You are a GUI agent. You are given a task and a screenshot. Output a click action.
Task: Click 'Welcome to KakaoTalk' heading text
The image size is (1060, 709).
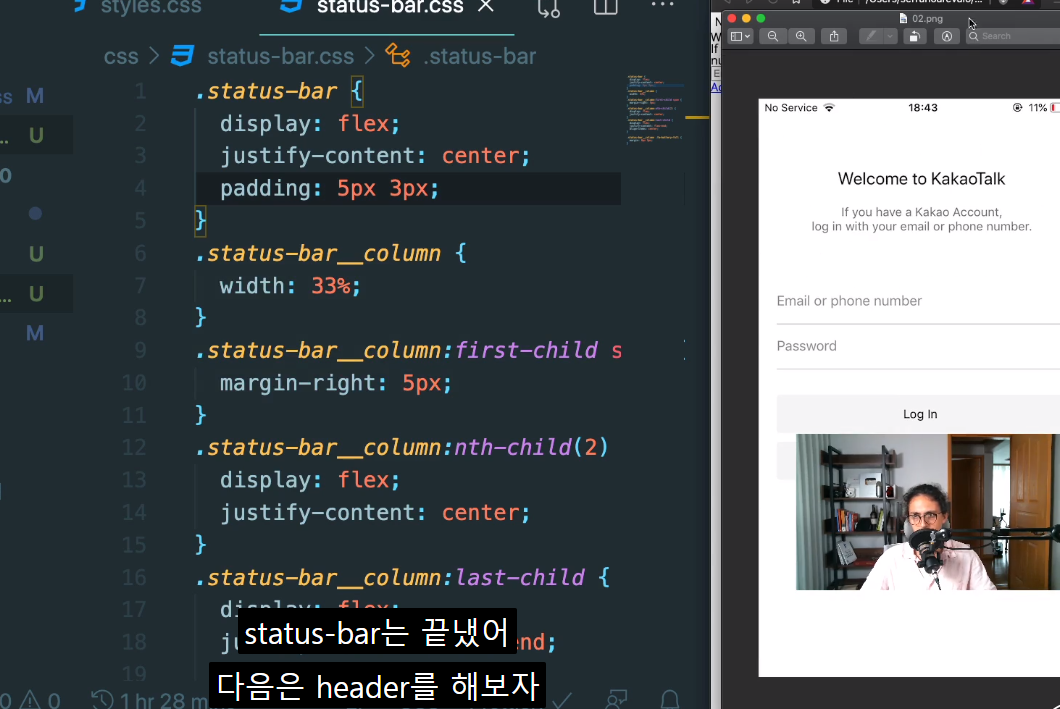921,179
